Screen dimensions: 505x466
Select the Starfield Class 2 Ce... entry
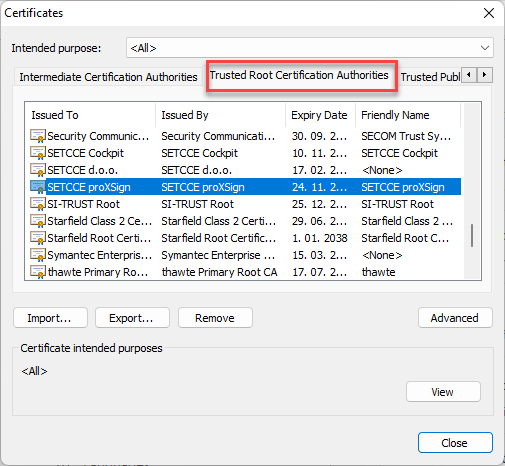[99, 221]
